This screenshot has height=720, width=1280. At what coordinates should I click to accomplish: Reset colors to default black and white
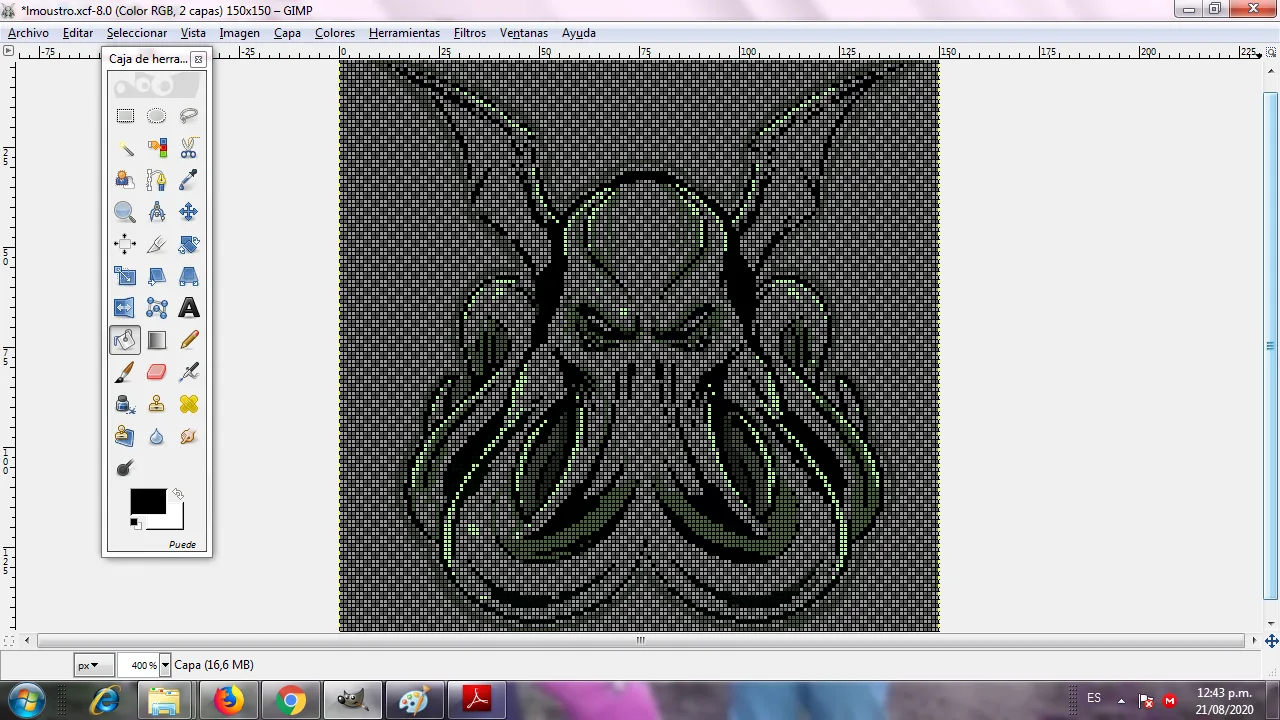click(x=135, y=523)
